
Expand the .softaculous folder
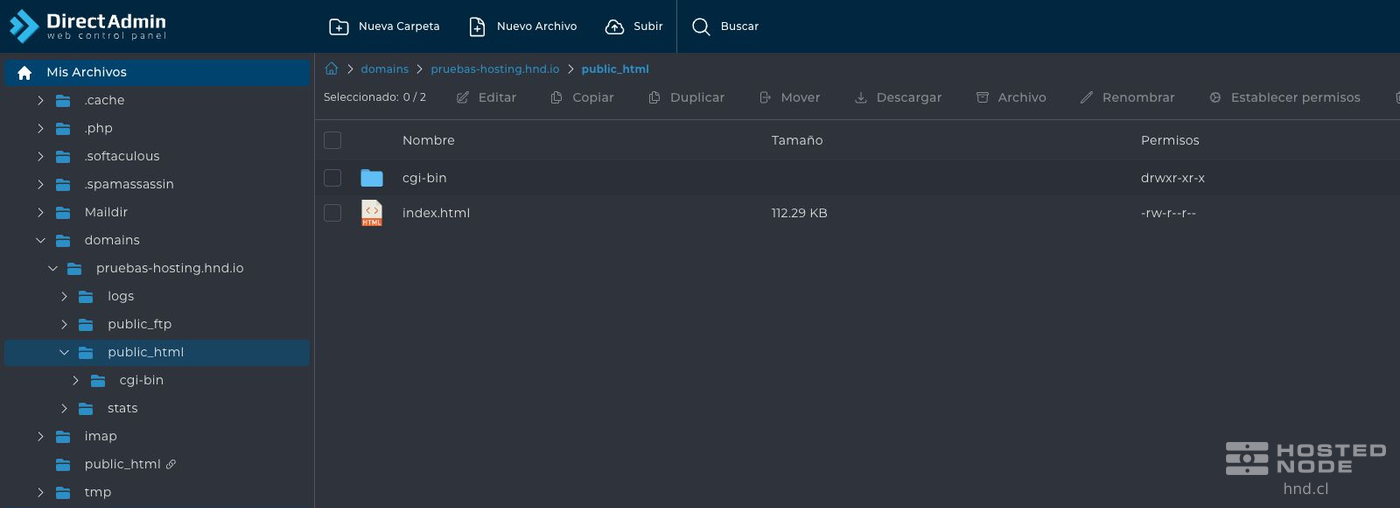[41, 157]
